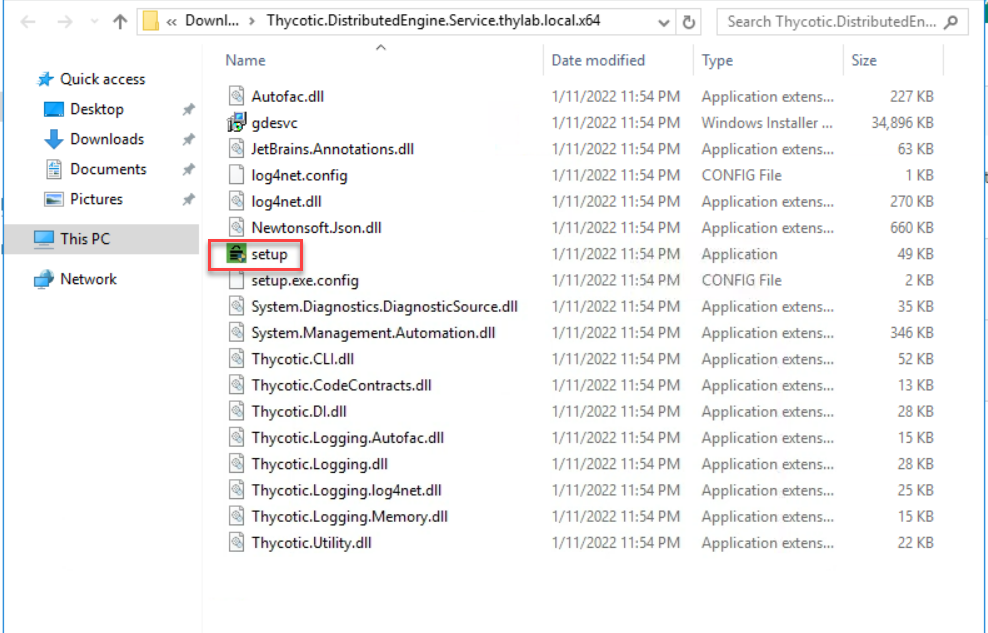Unpin Documents from Quick access
This screenshot has height=633, width=988.
[188, 169]
